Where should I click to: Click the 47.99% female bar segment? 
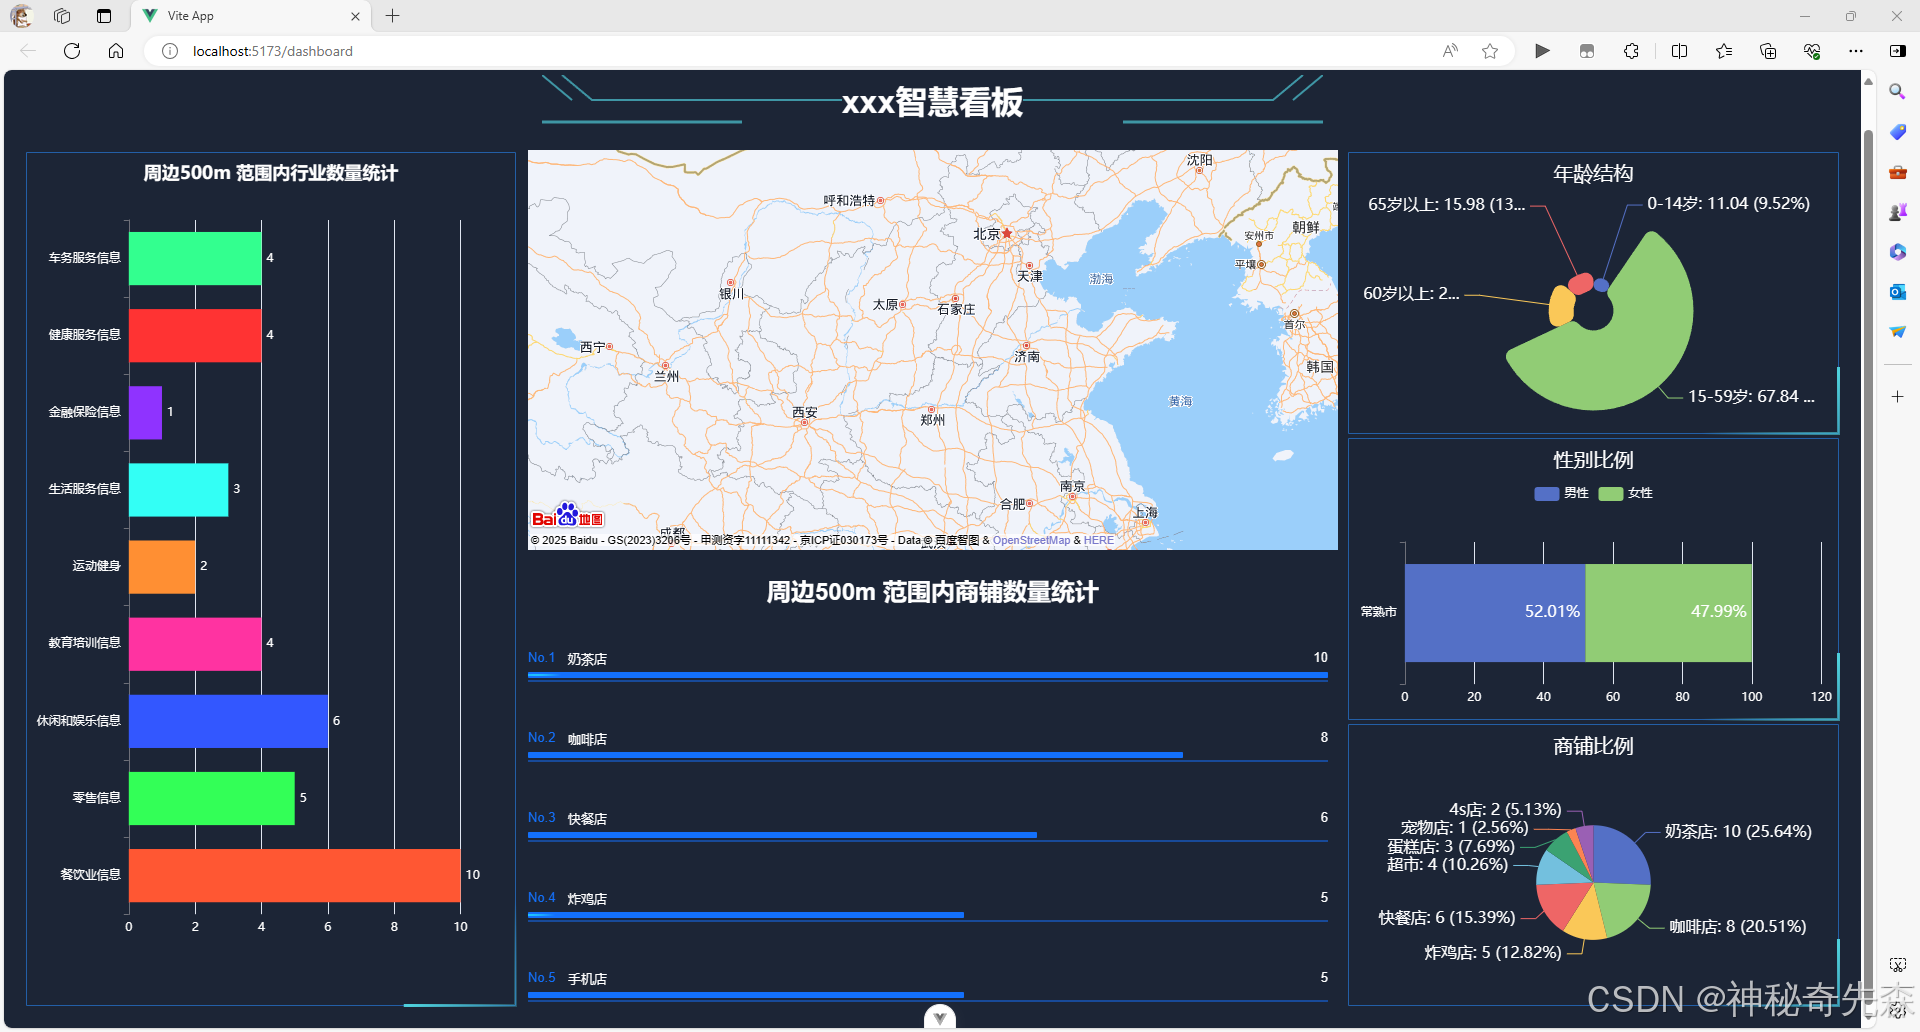(x=1669, y=612)
